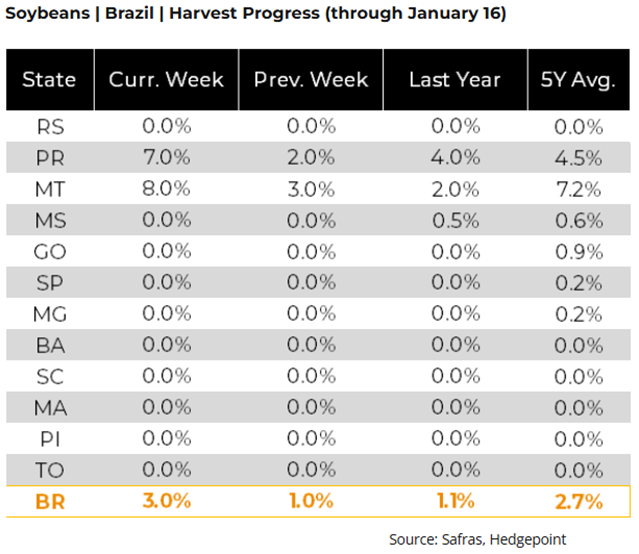This screenshot has width=639, height=554.
Task: Select the Last Year column header
Action: tap(454, 80)
